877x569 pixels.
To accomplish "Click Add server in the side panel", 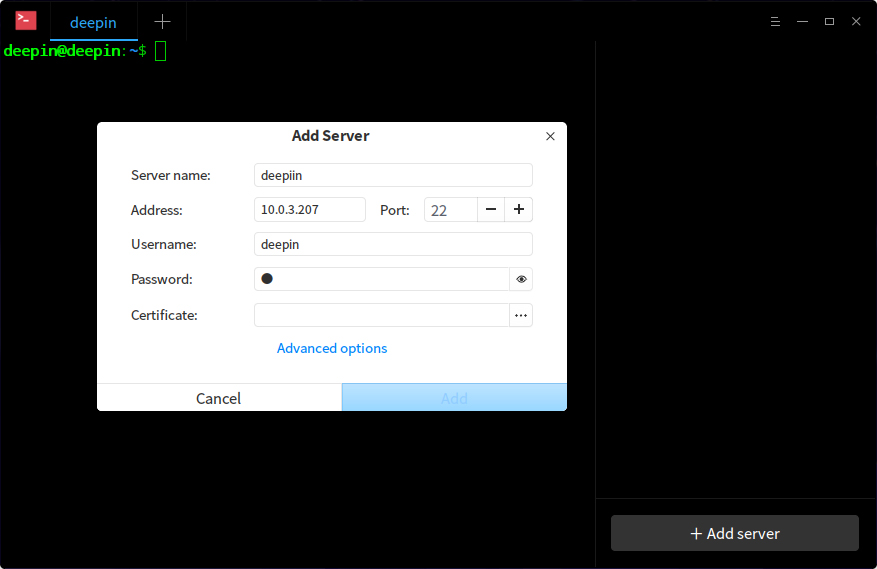I will [735, 533].
